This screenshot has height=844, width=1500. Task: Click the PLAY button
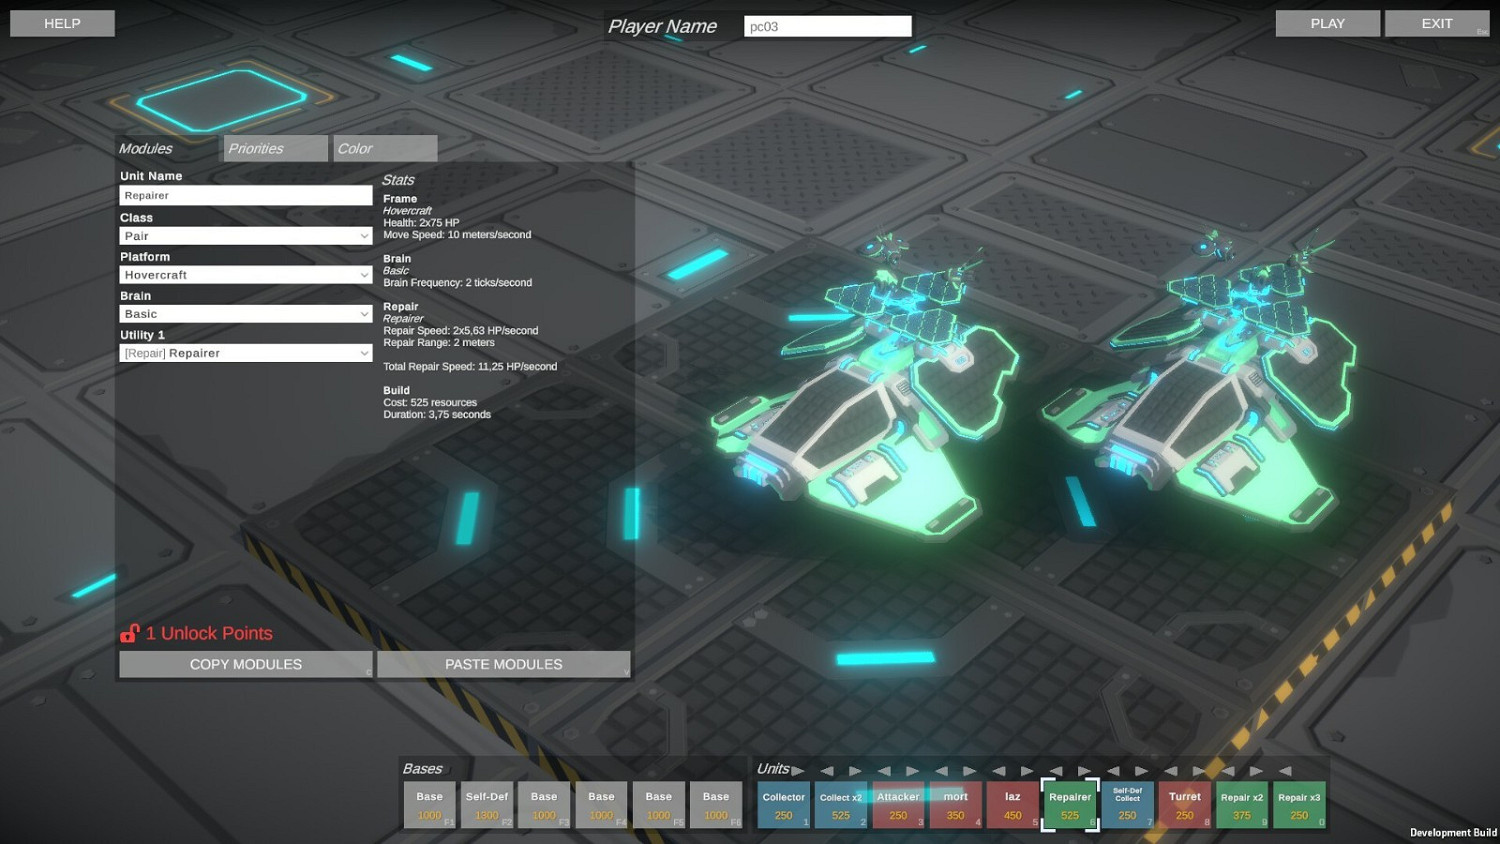click(1327, 22)
